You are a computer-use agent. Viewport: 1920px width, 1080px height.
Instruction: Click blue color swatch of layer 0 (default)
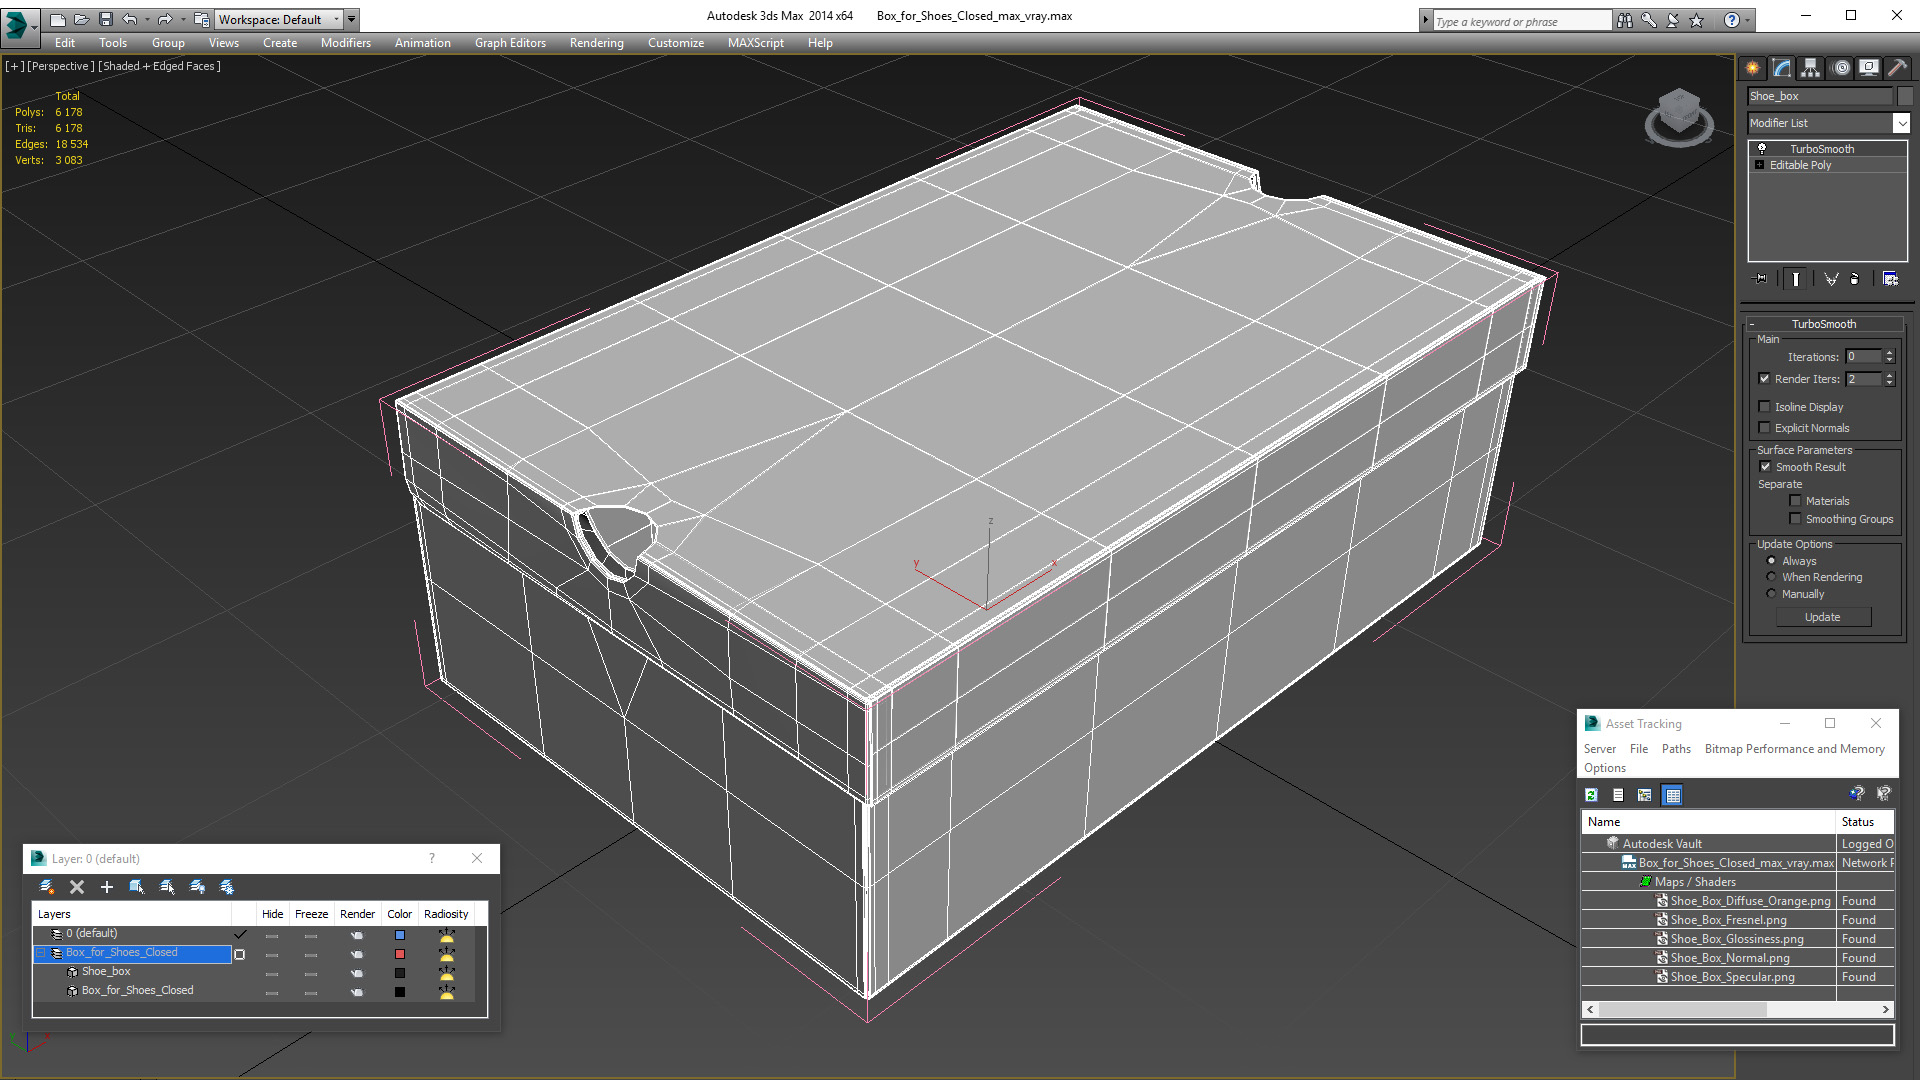(x=399, y=935)
